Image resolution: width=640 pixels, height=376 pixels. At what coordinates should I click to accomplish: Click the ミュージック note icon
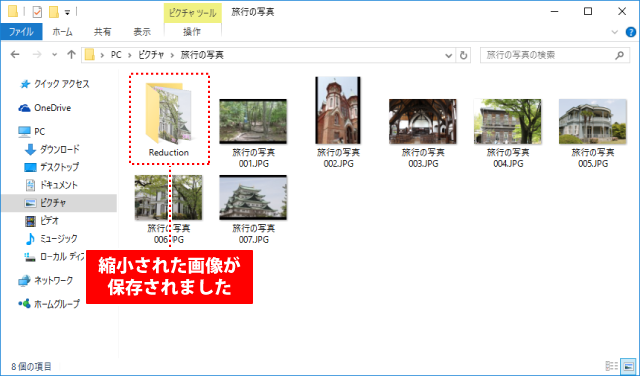[x=30, y=238]
